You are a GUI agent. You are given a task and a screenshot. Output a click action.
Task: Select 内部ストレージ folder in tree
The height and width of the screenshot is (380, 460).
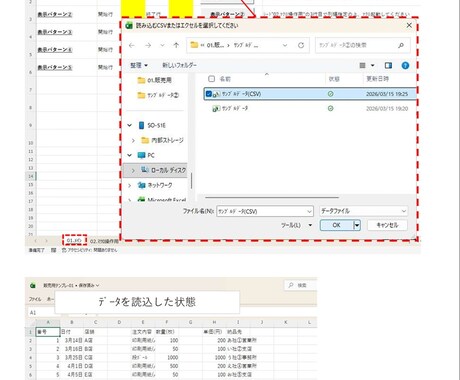click(x=162, y=140)
